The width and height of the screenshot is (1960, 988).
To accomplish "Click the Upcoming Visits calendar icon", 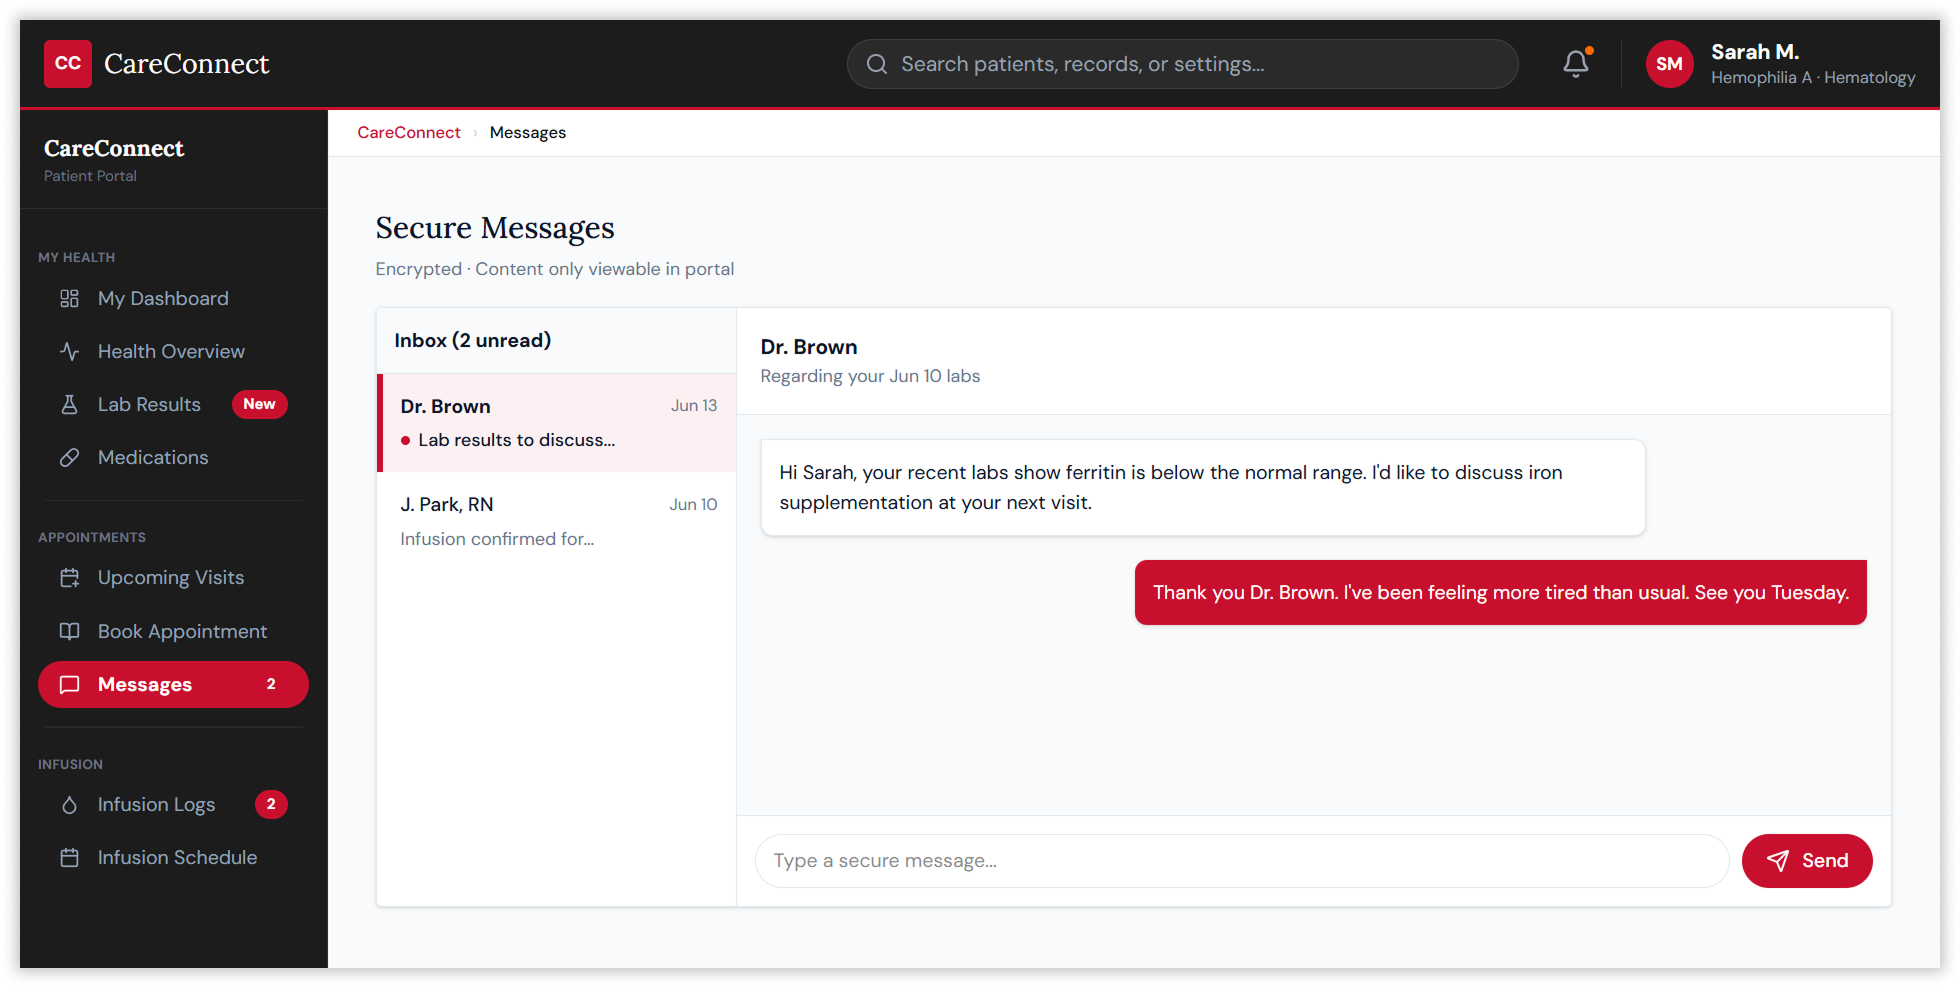I will 69,578.
